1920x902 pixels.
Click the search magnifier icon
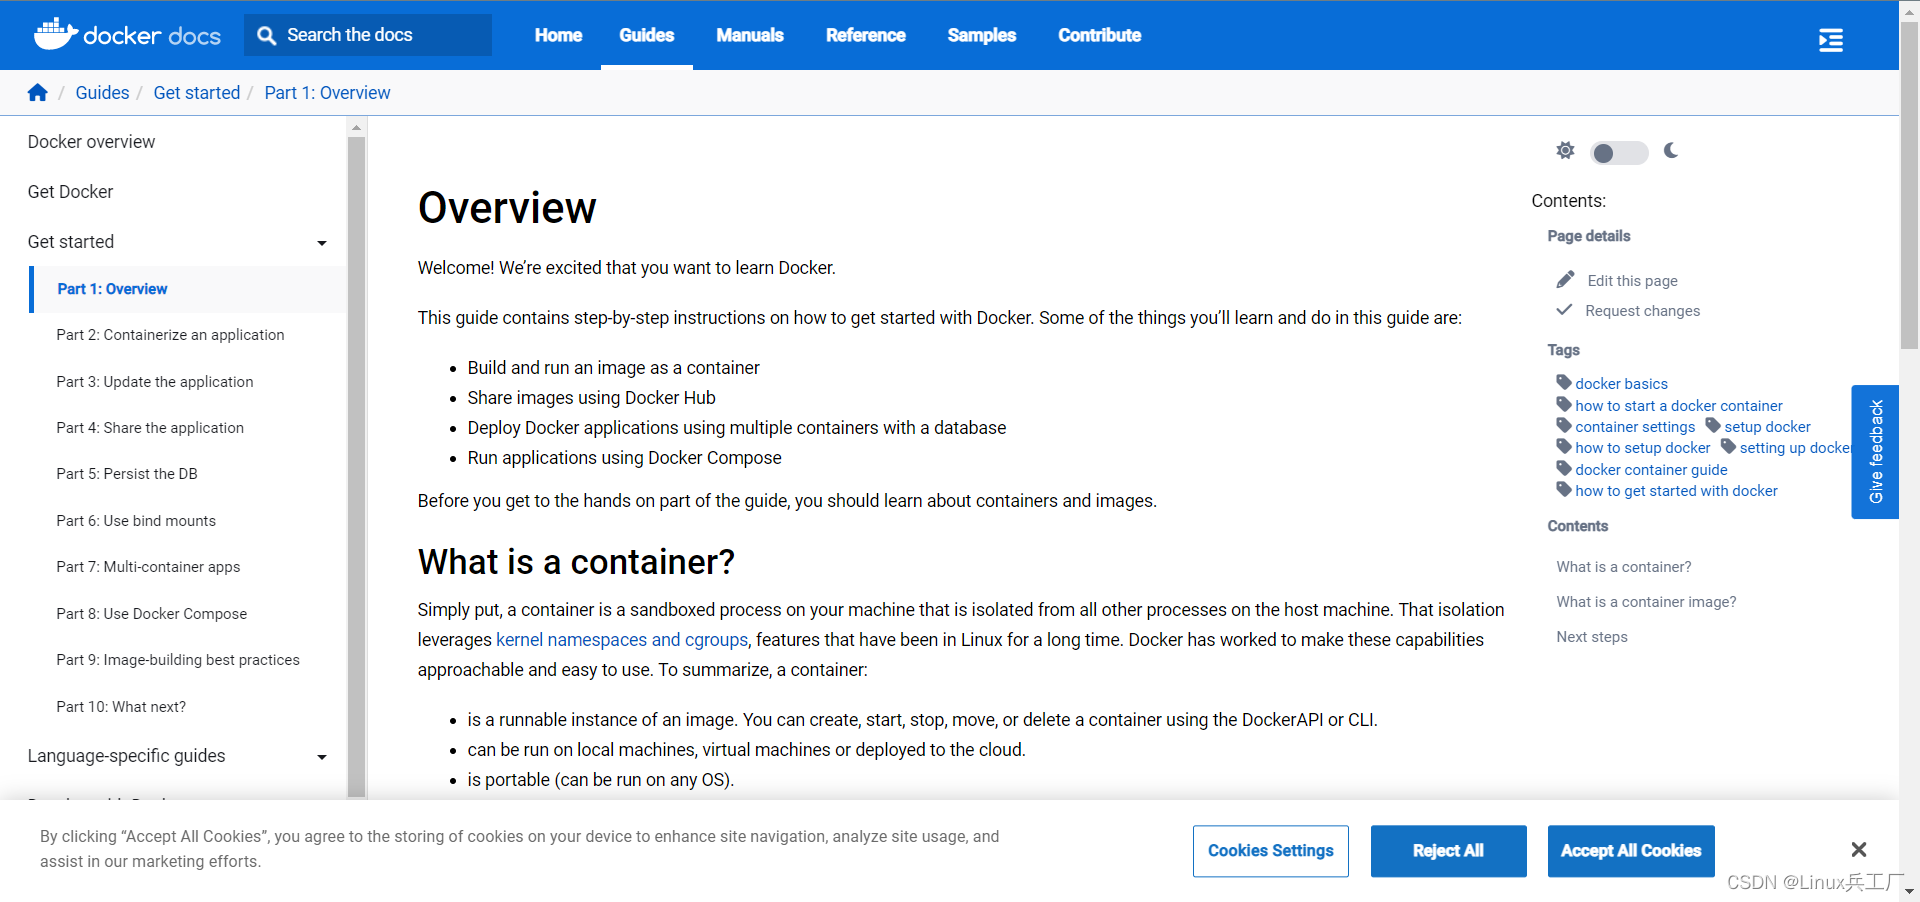pyautogui.click(x=266, y=35)
